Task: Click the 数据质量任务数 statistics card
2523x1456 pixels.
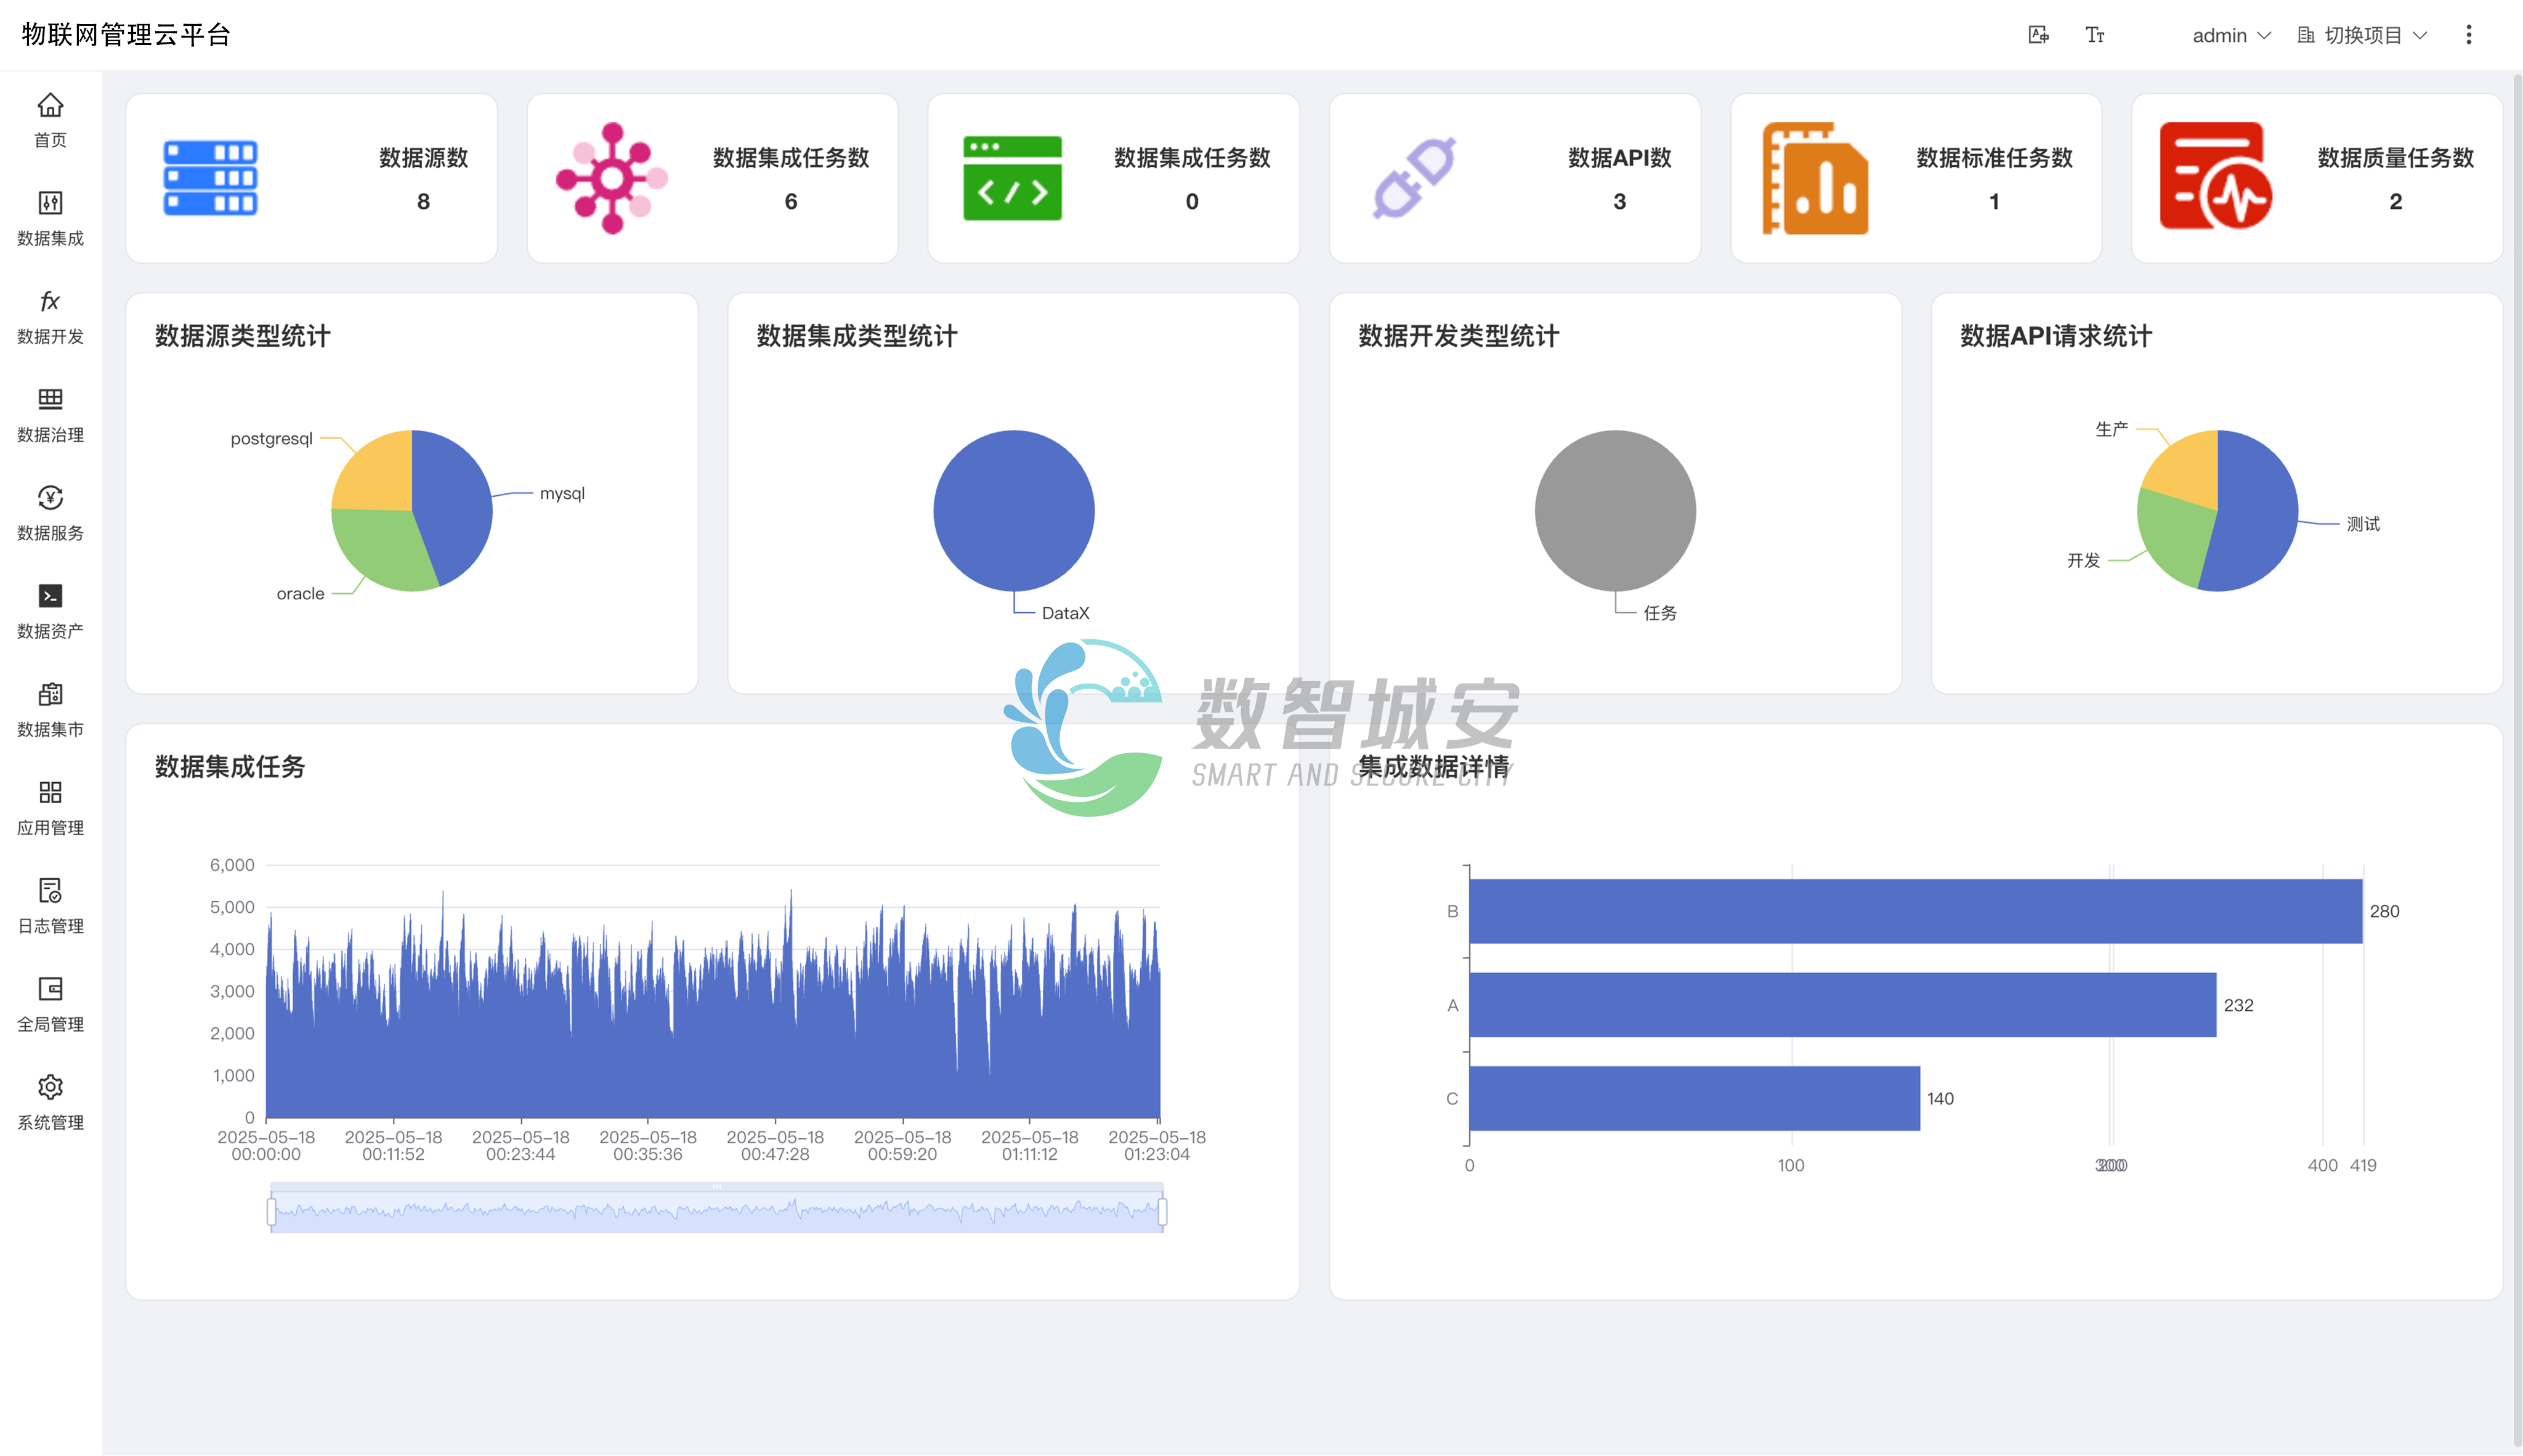Action: click(x=2316, y=178)
